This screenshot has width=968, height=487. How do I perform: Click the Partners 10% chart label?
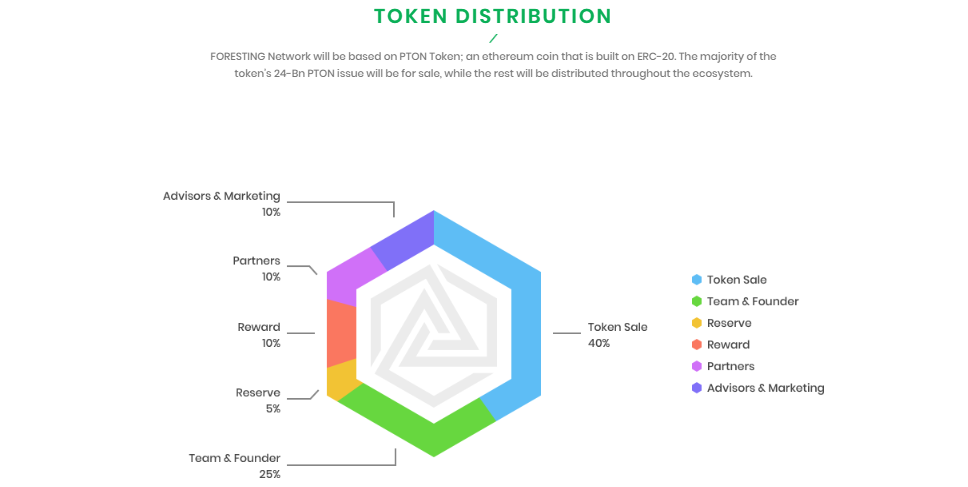[257, 268]
